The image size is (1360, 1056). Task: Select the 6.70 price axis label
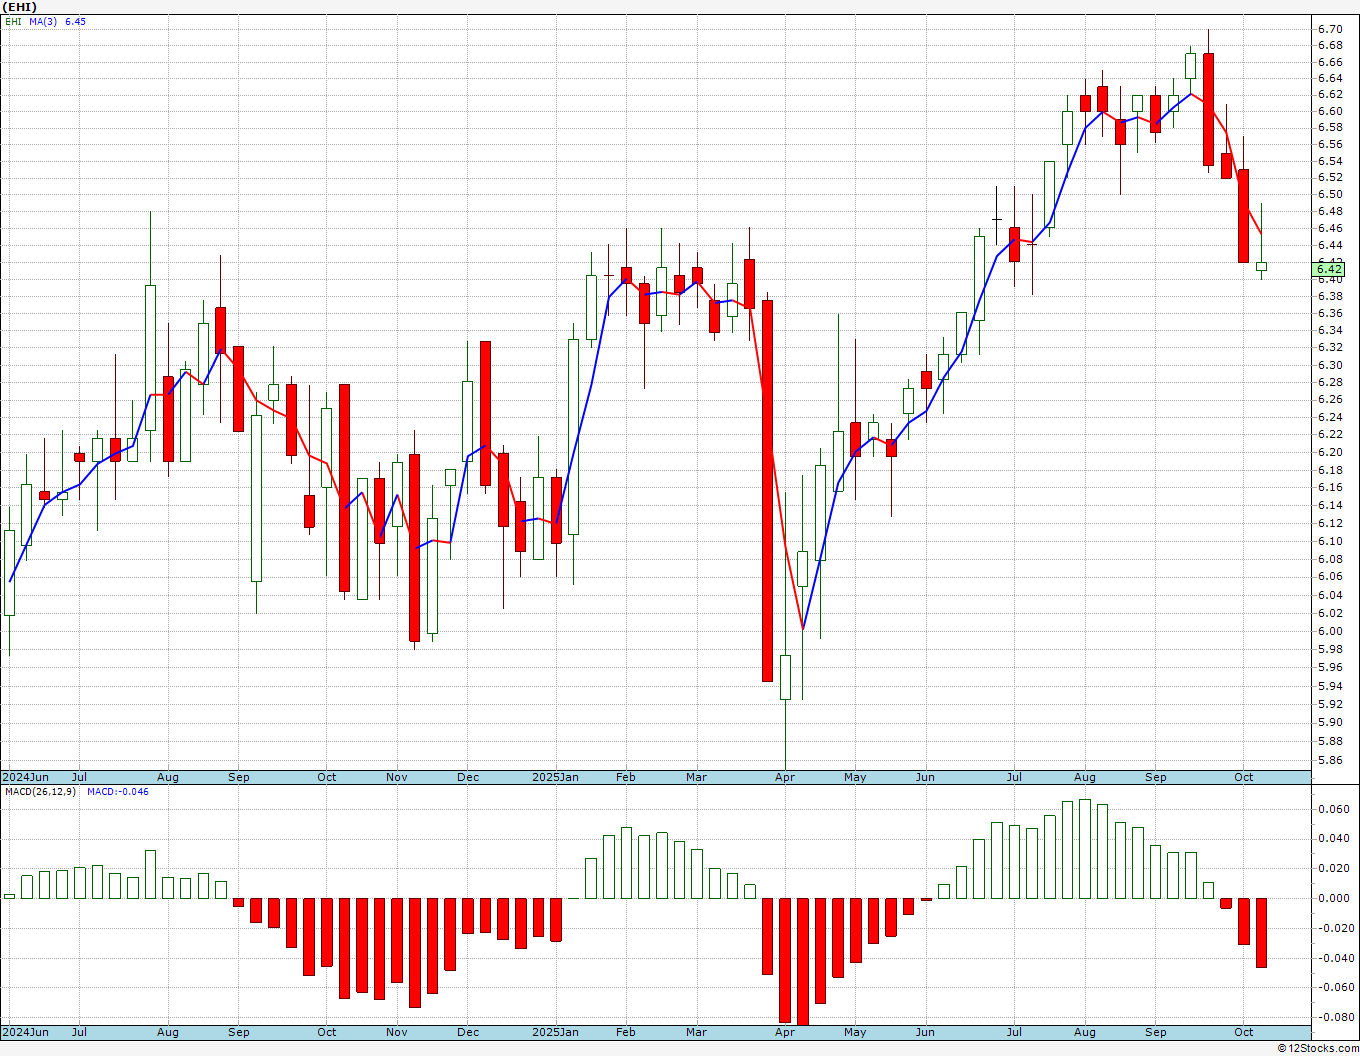point(1330,29)
